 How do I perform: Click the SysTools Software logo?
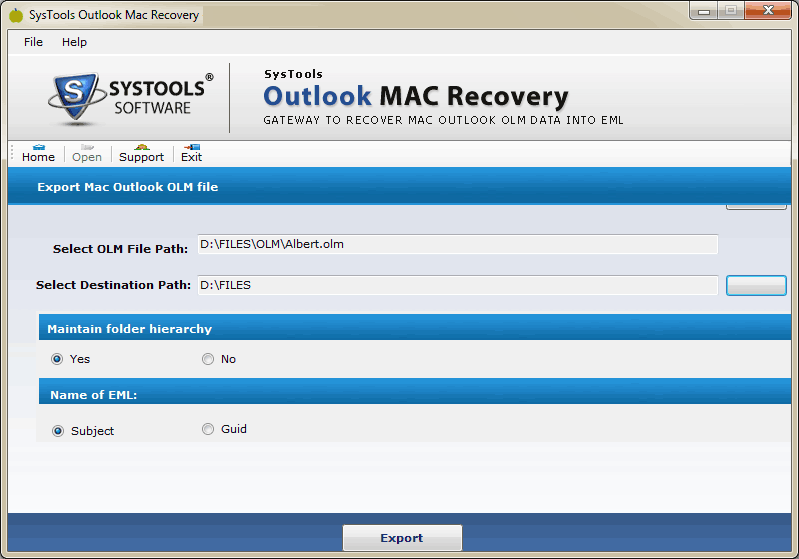tap(131, 98)
